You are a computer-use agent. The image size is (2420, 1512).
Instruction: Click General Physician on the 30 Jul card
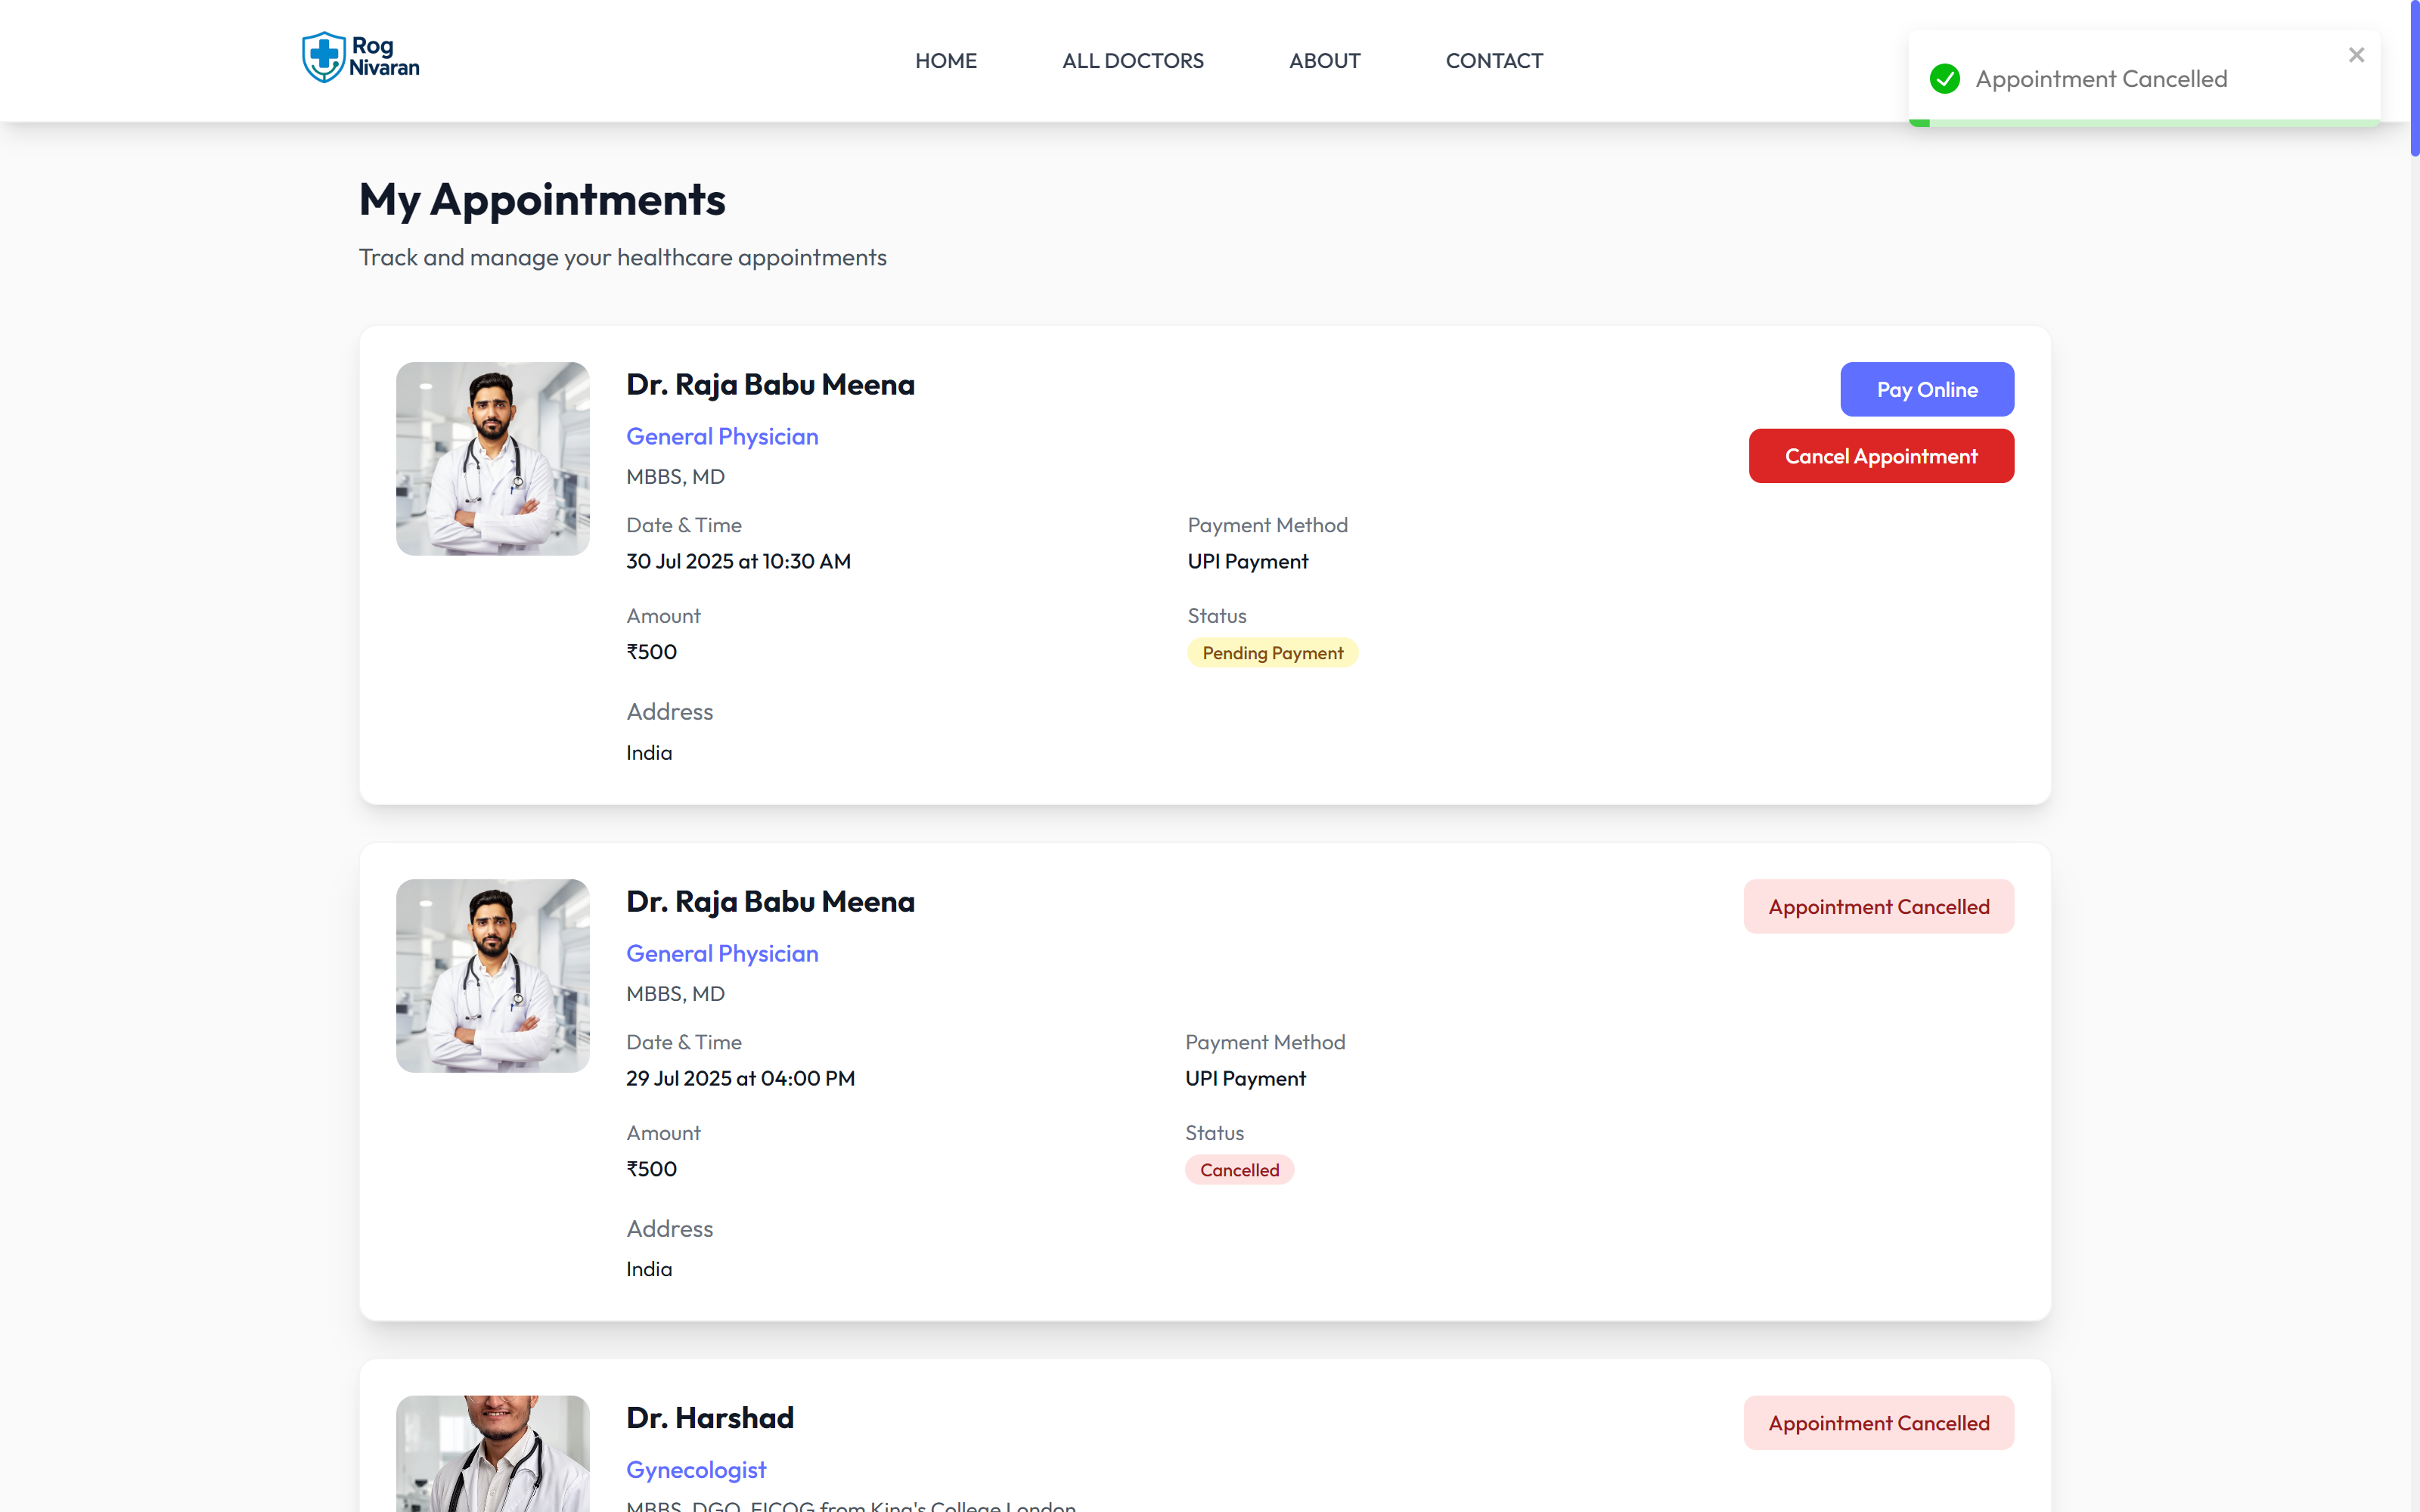click(x=722, y=437)
